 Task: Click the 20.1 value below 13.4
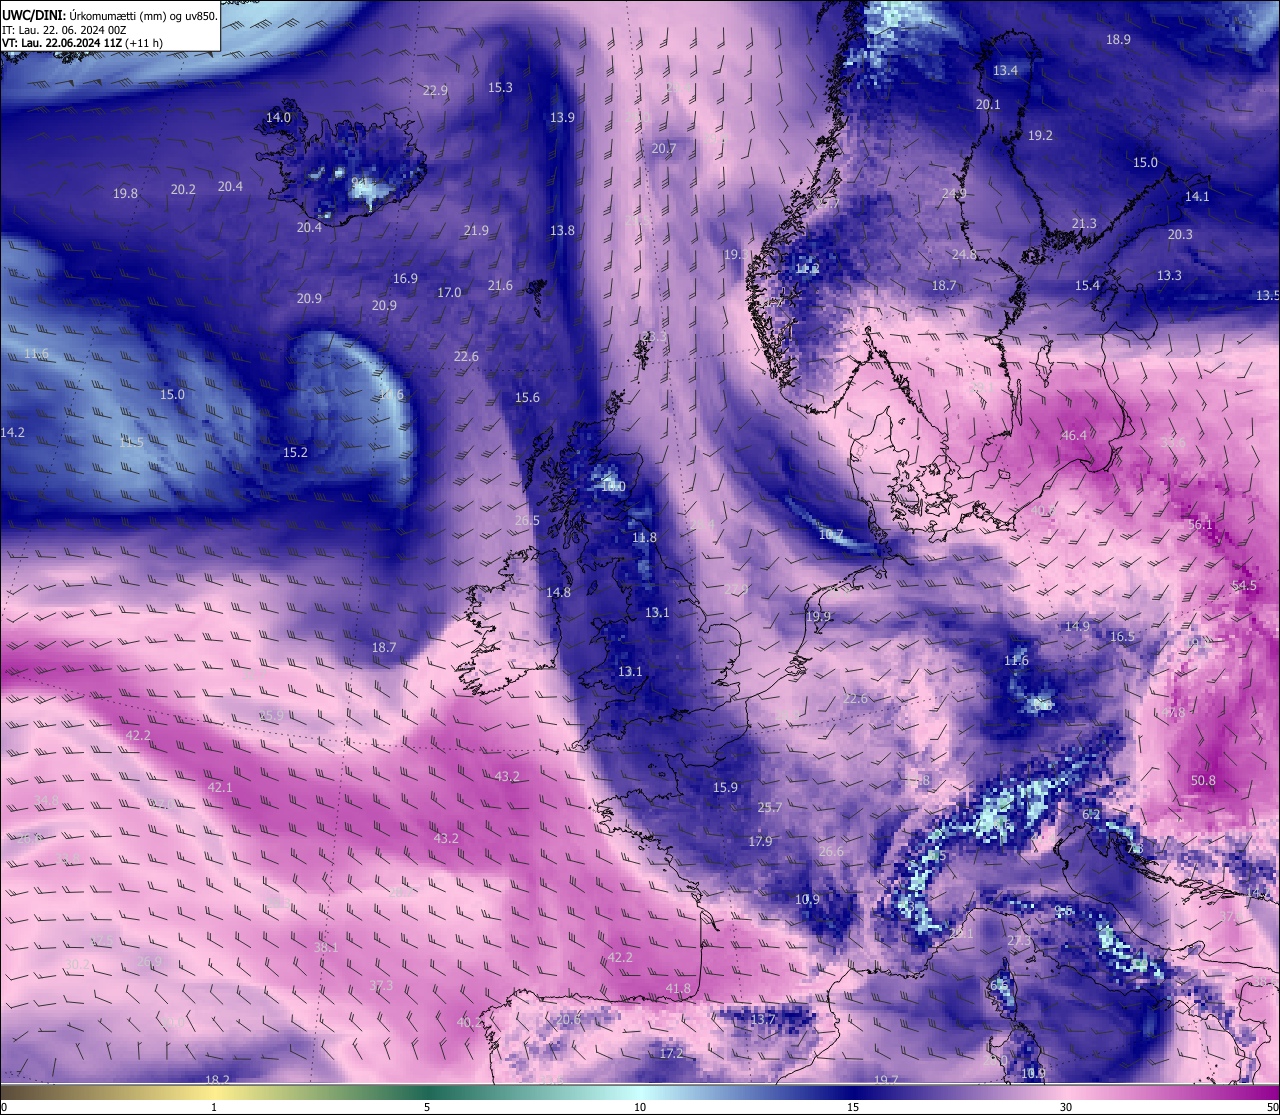(988, 105)
